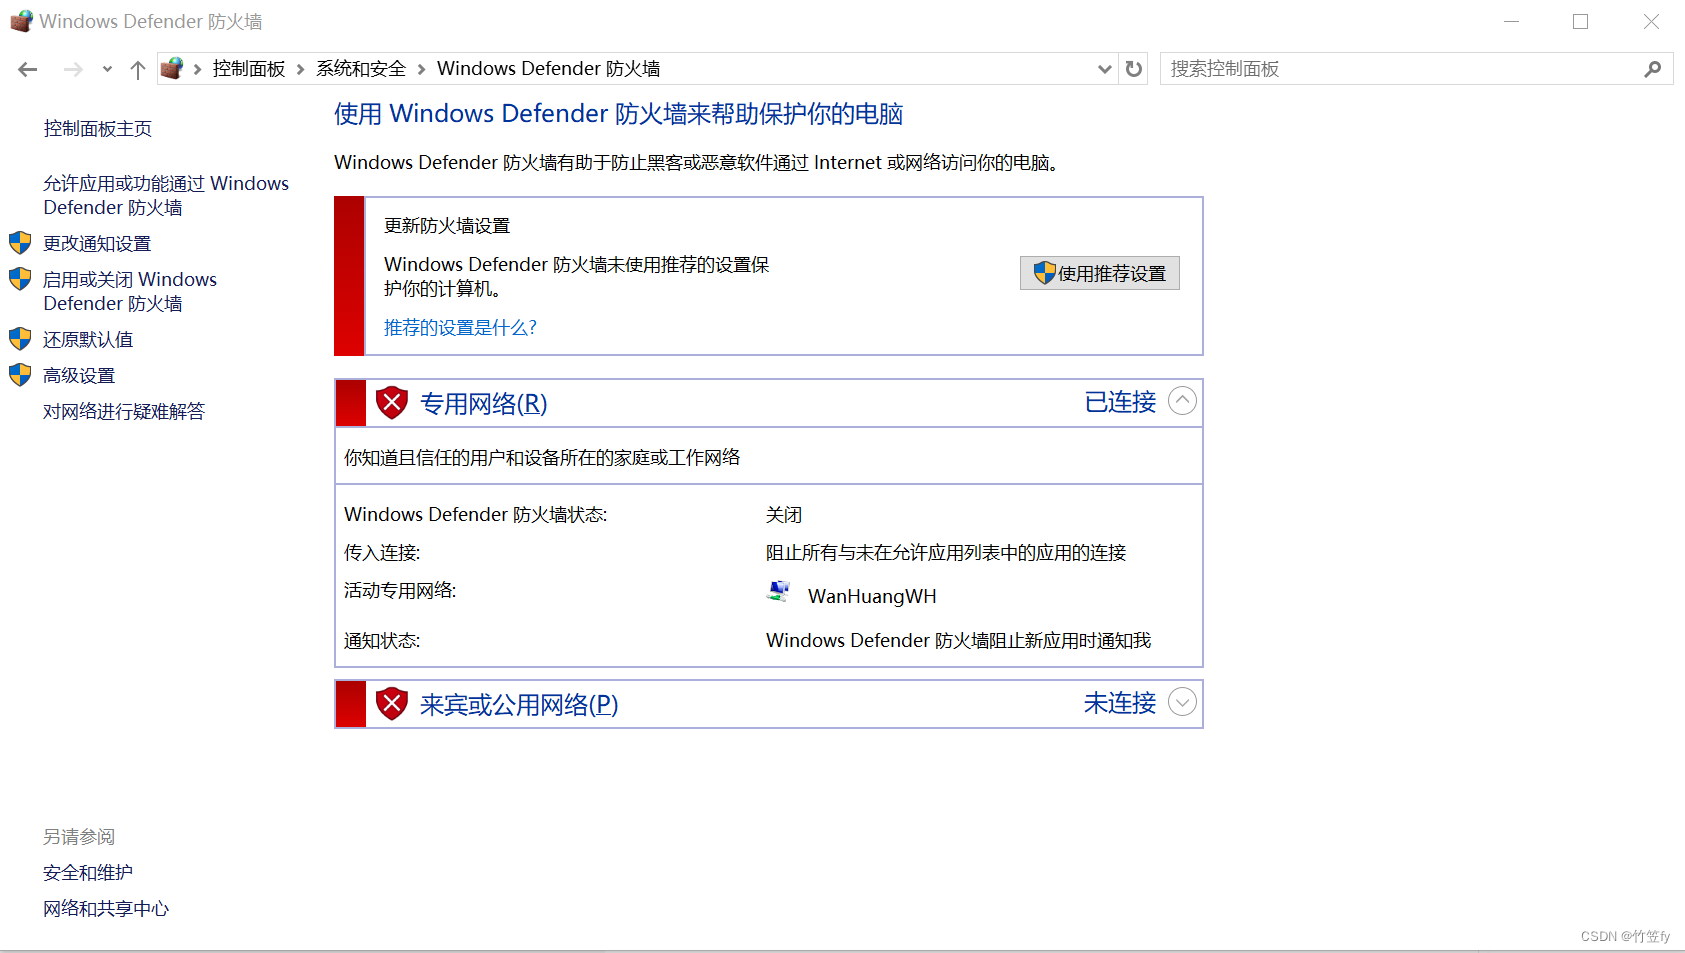1685x953 pixels.
Task: Open 安全和维护 link
Action: [88, 873]
